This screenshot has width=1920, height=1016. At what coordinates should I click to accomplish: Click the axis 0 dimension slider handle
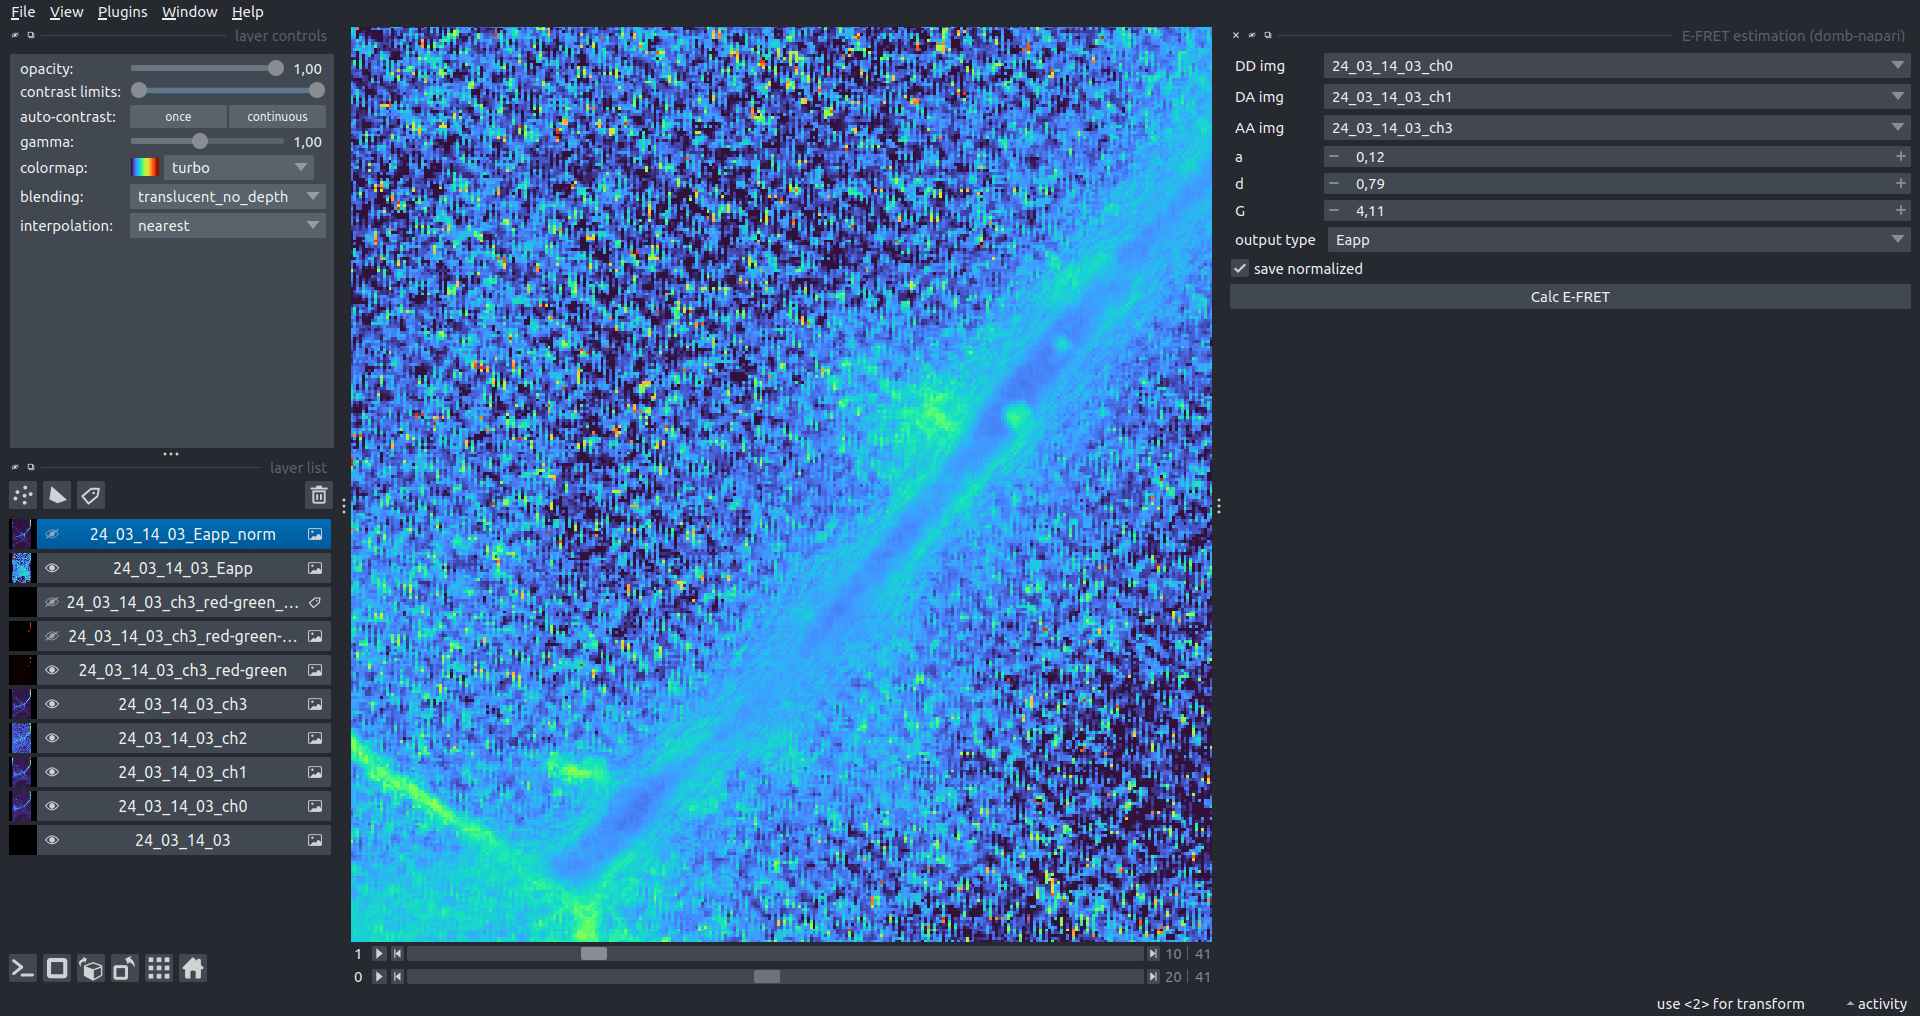[x=767, y=977]
